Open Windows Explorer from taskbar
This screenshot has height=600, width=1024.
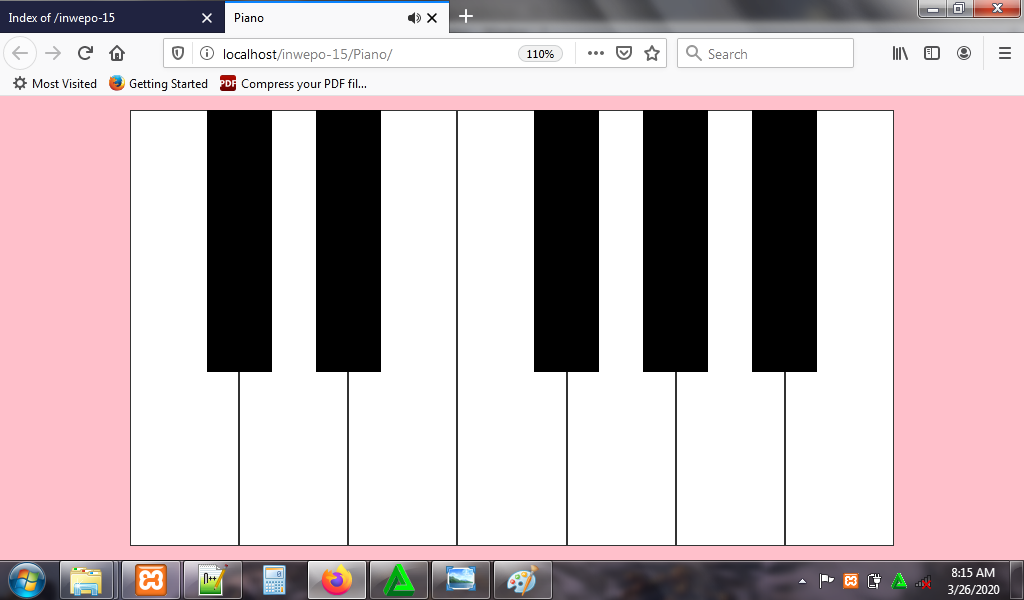click(x=87, y=580)
